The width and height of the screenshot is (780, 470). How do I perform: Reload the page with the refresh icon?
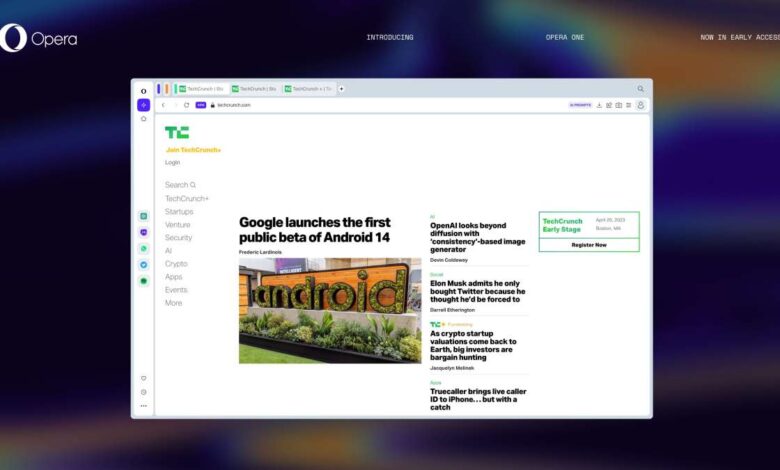click(187, 105)
